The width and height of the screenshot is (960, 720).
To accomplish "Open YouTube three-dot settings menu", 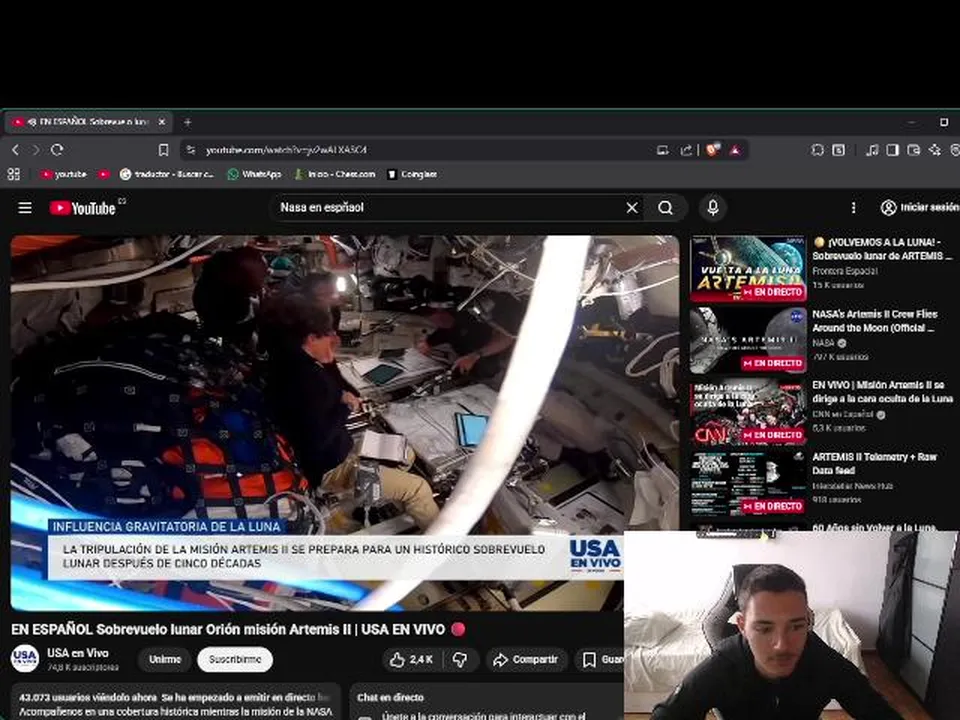I will 853,208.
